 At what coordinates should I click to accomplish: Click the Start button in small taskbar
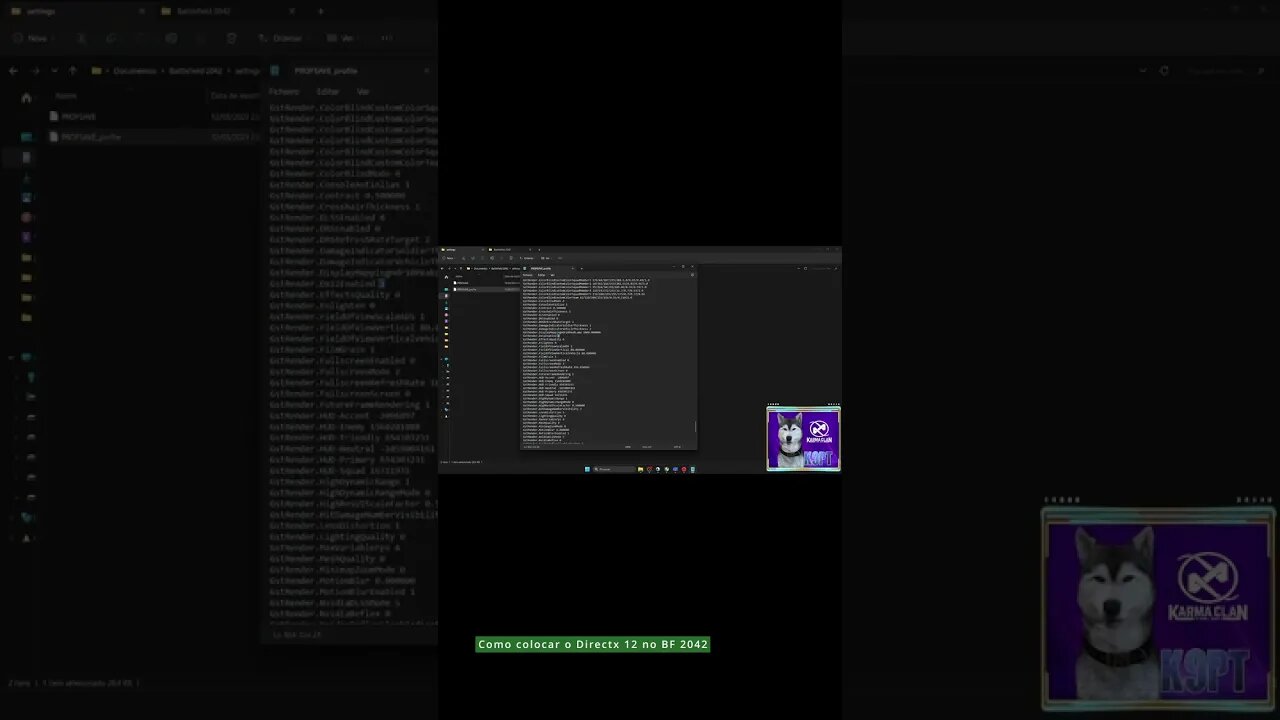click(x=587, y=469)
